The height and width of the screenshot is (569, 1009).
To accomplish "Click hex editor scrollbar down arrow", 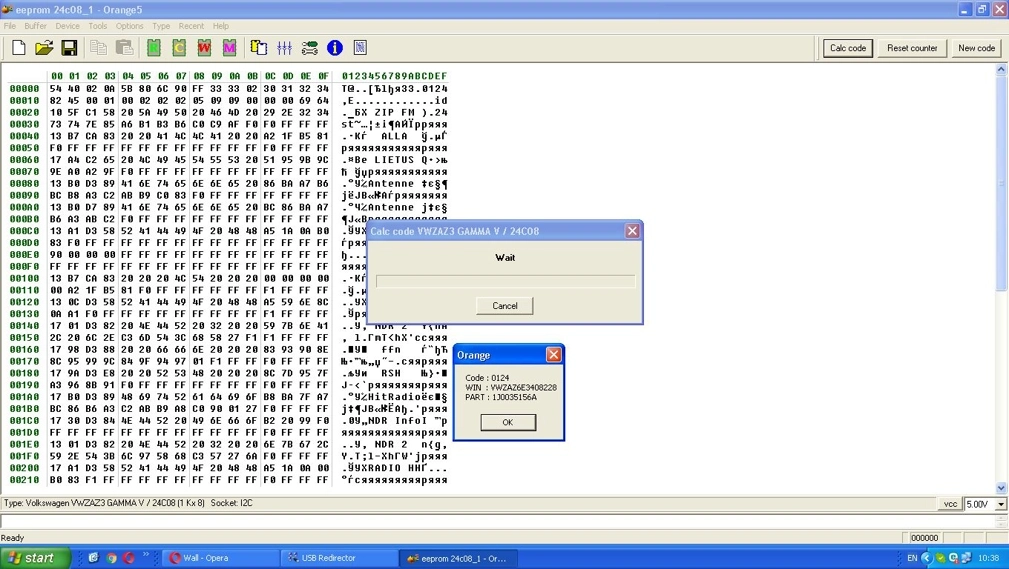I will pyautogui.click(x=1001, y=488).
